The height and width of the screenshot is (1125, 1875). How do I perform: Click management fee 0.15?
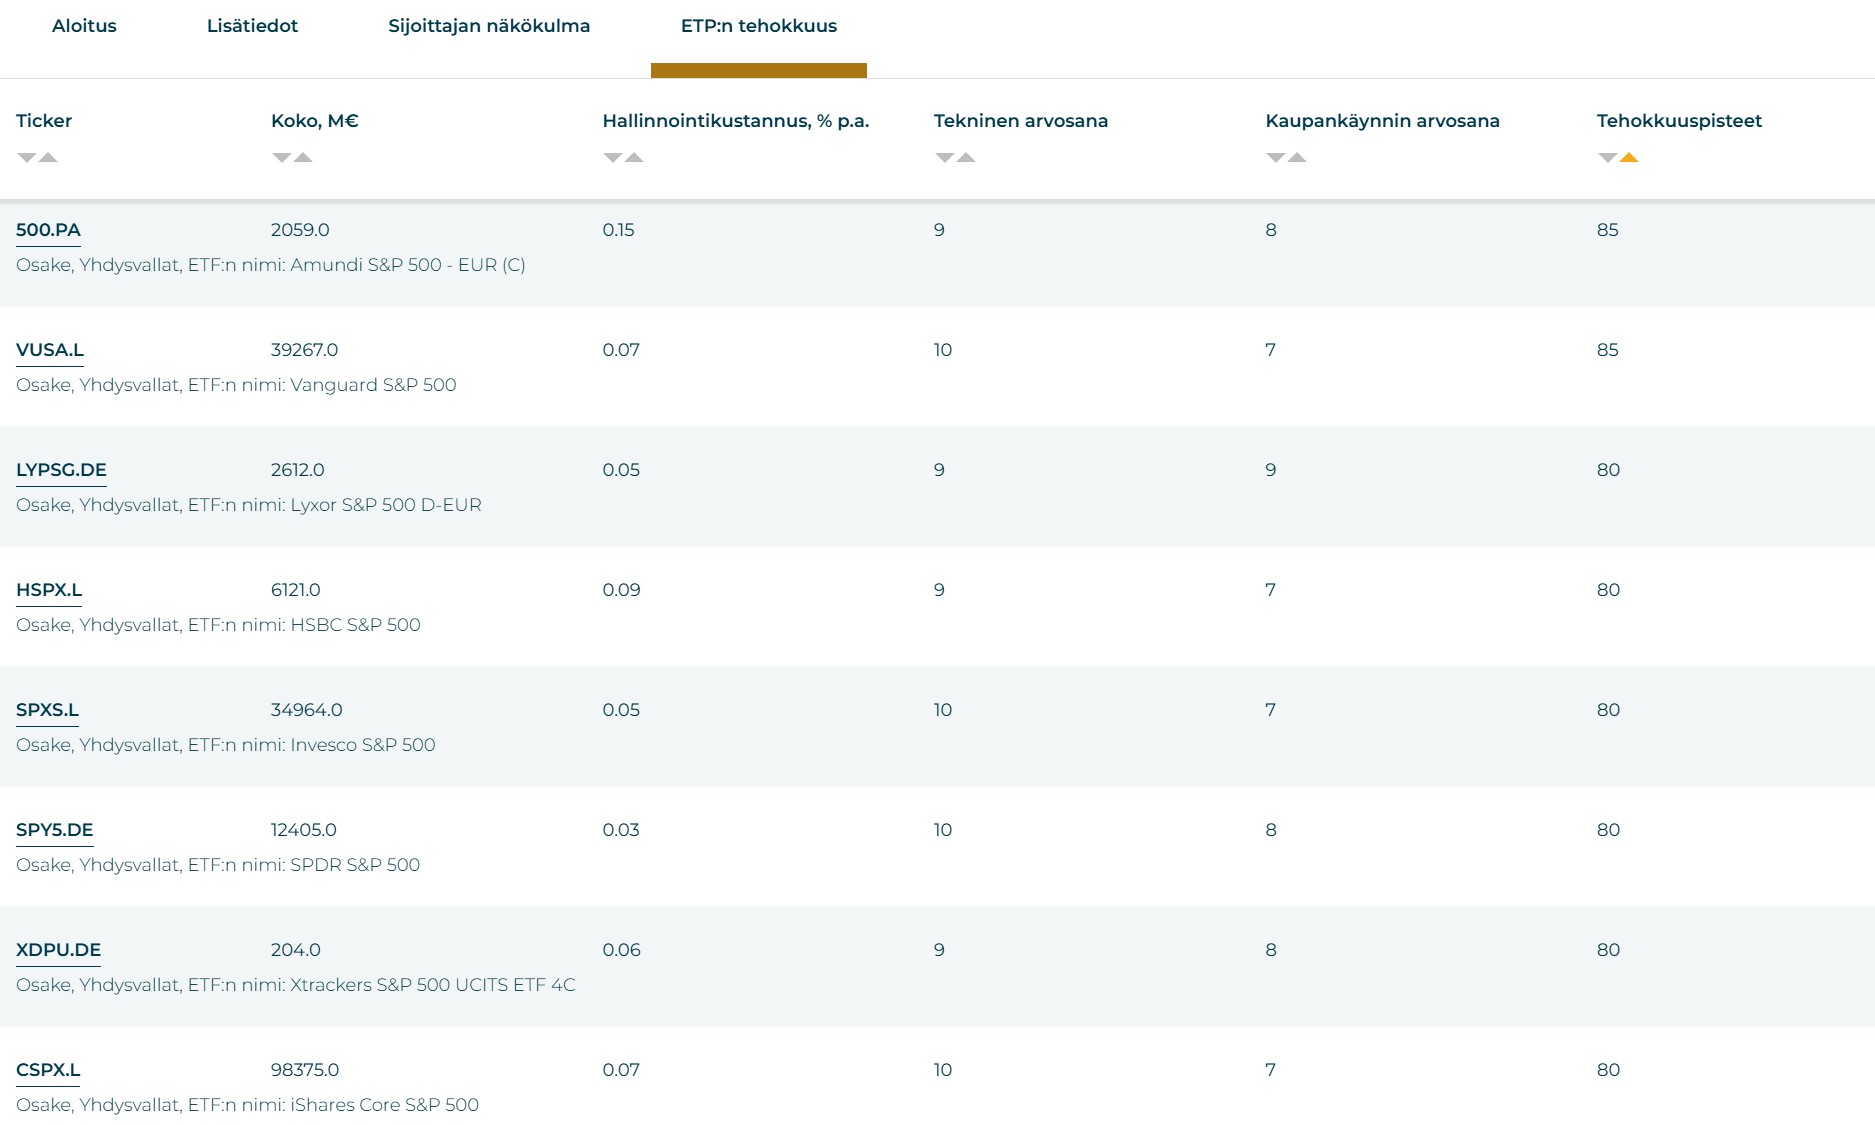click(619, 230)
